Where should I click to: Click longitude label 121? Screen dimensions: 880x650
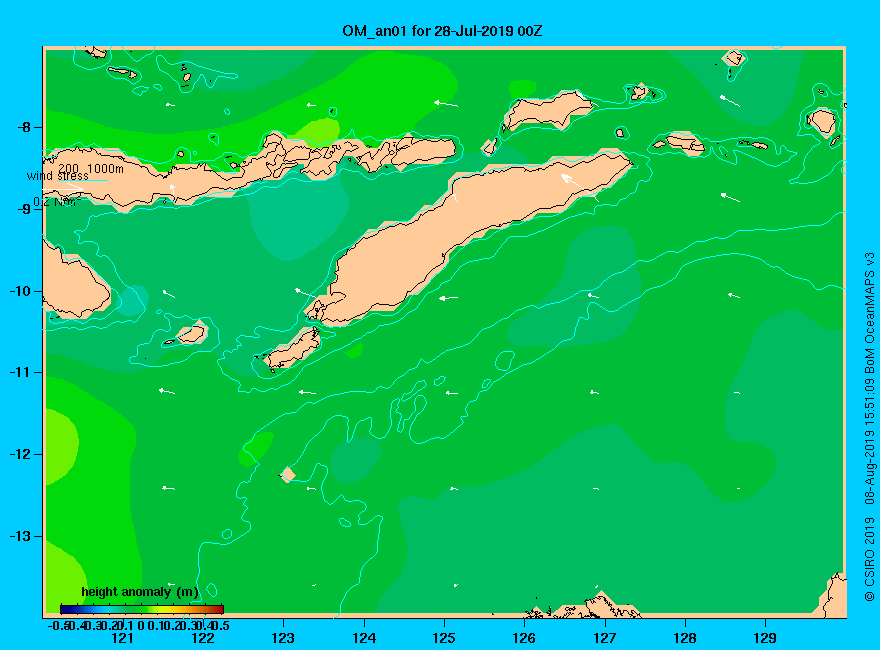click(x=122, y=638)
